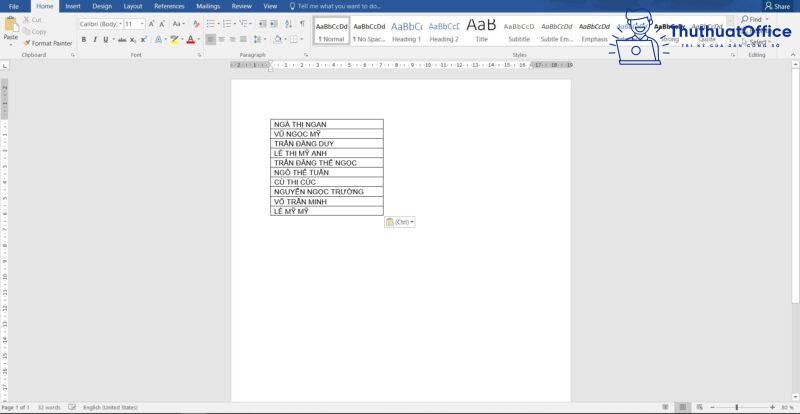Toggle Print Layout view in status bar

[x=682, y=407]
